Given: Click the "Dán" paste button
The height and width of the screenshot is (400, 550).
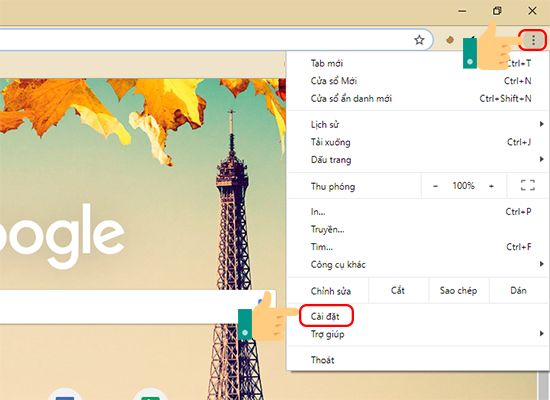Looking at the screenshot, I should pos(518,291).
